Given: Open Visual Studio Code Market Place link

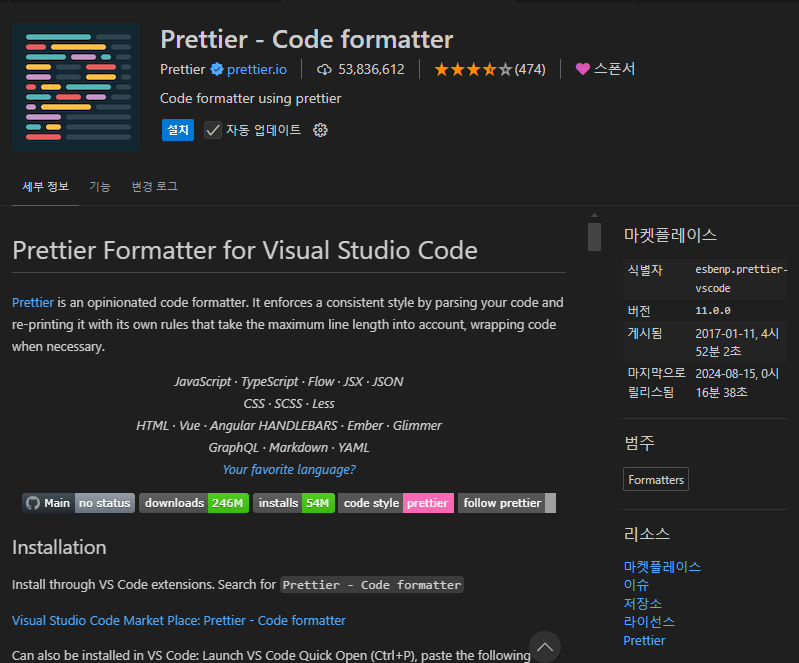Looking at the screenshot, I should click(x=179, y=621).
